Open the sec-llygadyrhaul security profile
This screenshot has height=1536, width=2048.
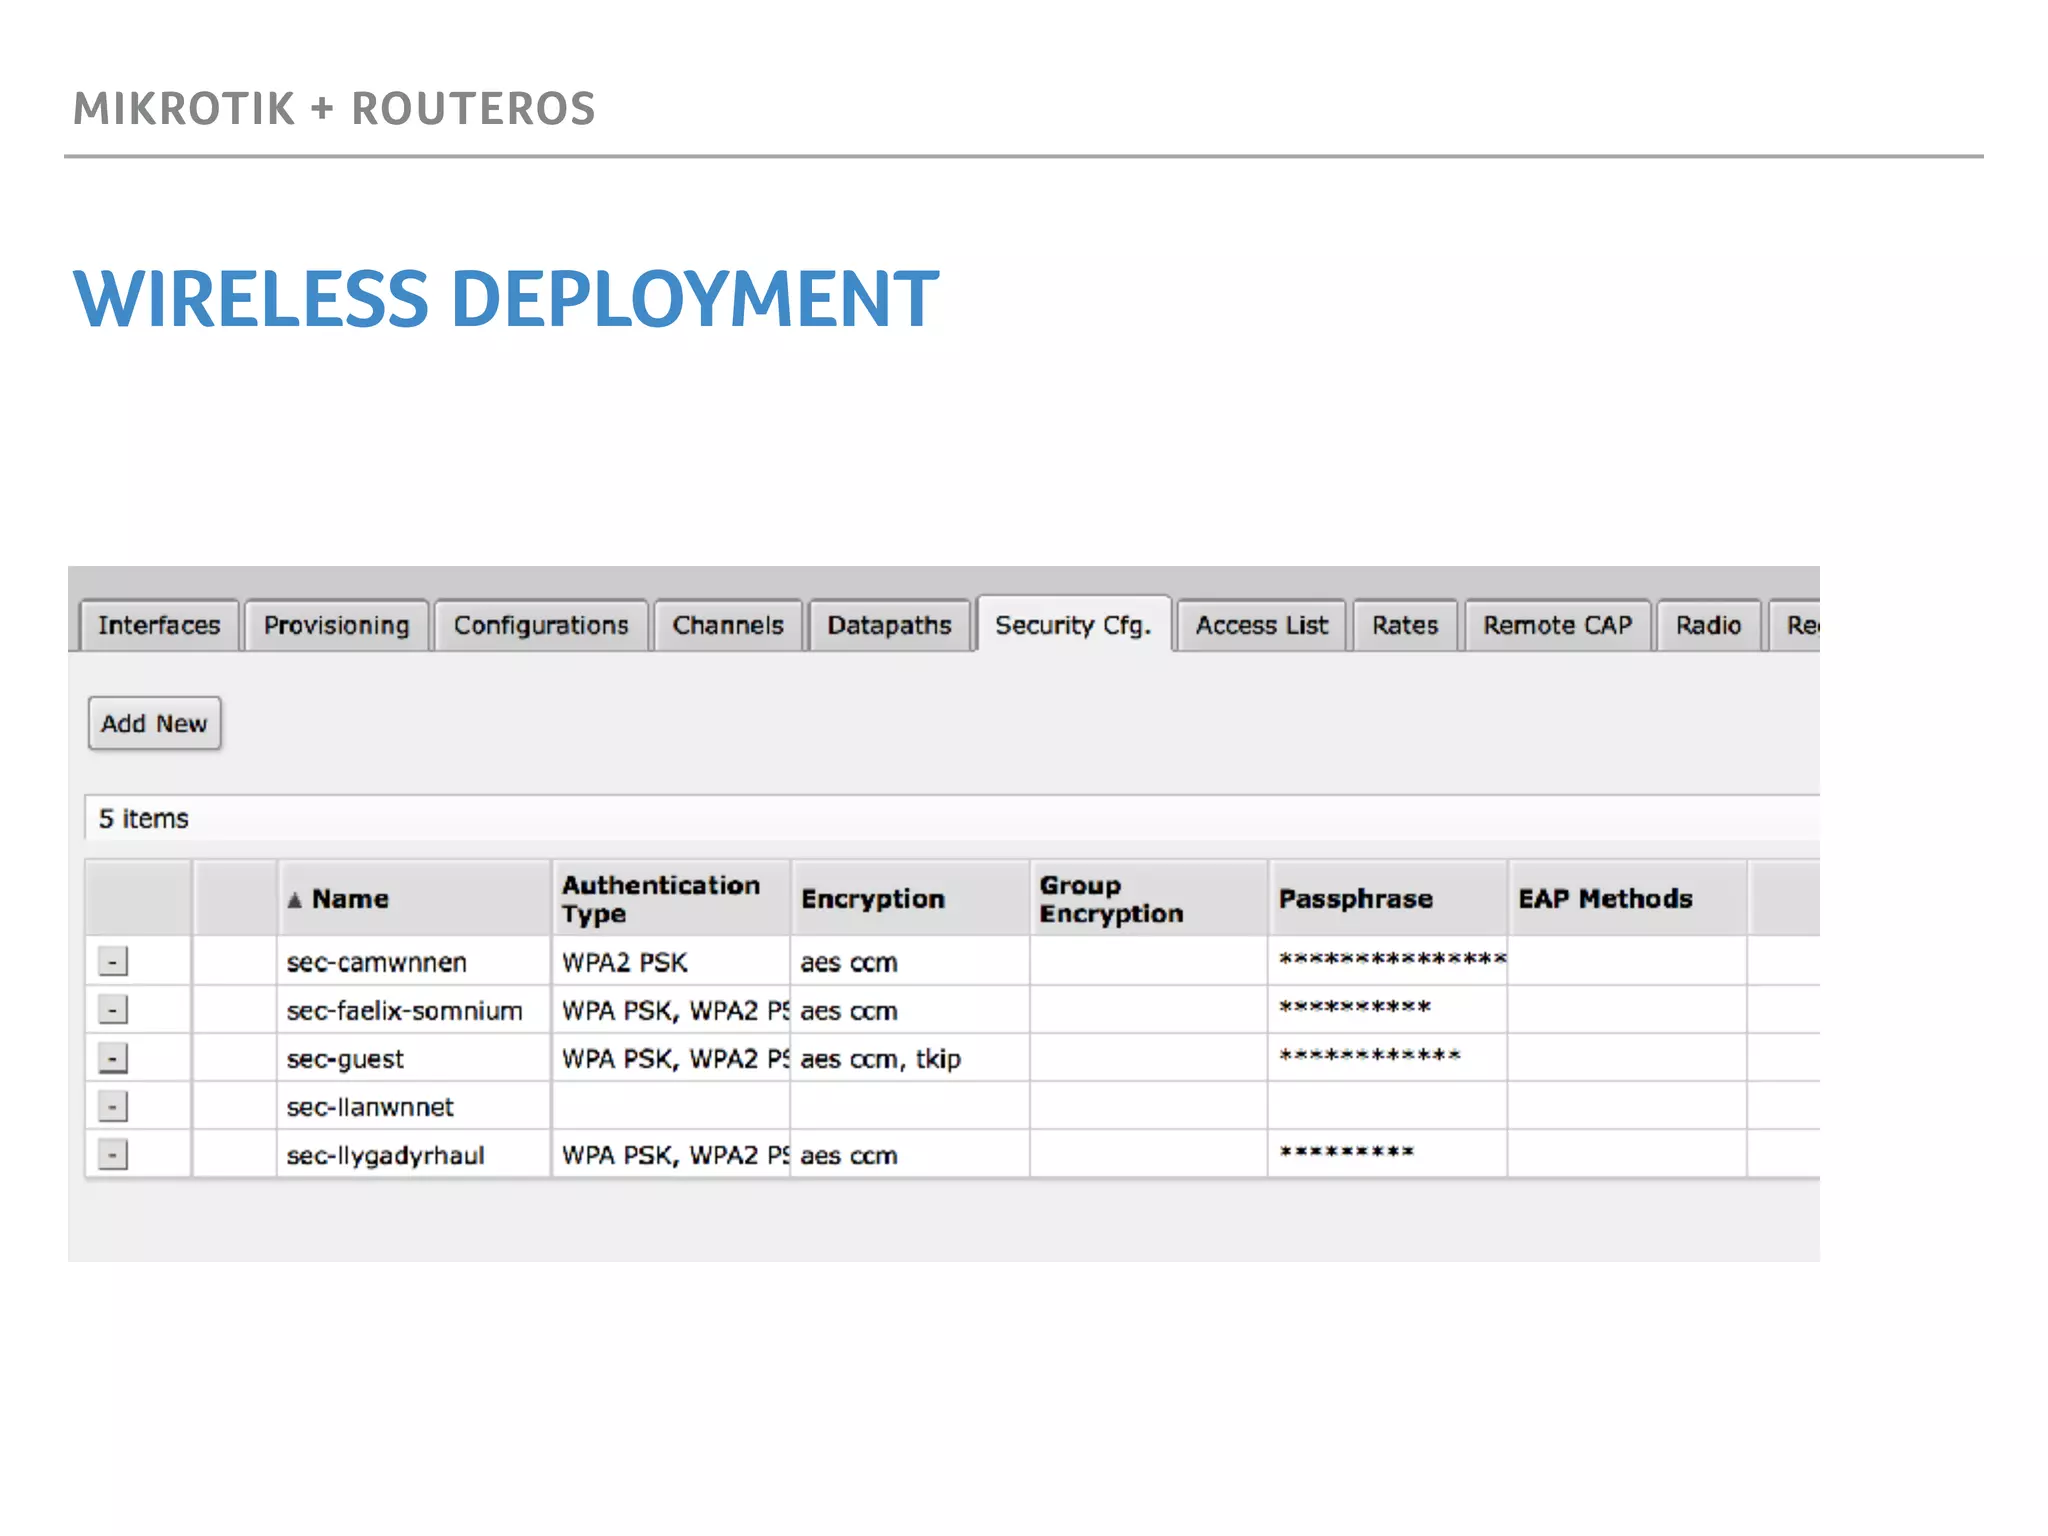point(385,1156)
